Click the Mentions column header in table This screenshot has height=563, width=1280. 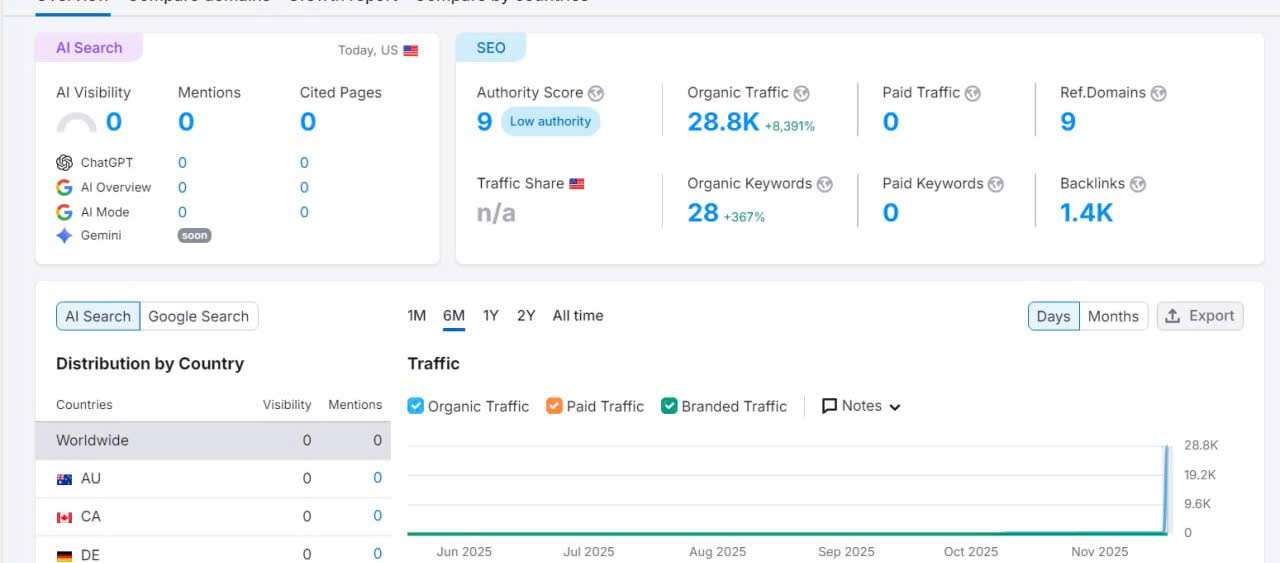coord(355,405)
